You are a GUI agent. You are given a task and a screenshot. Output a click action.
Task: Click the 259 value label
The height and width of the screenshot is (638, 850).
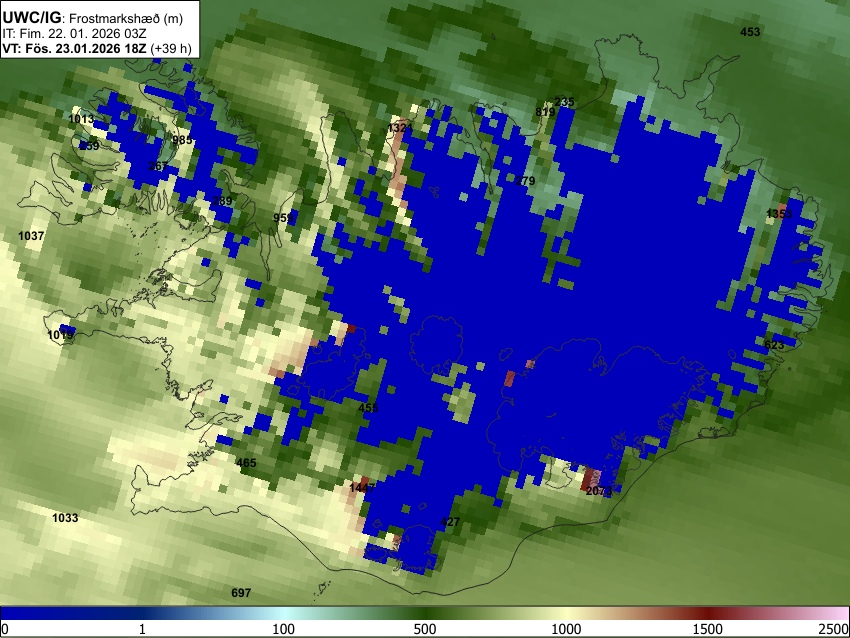(x=89, y=146)
